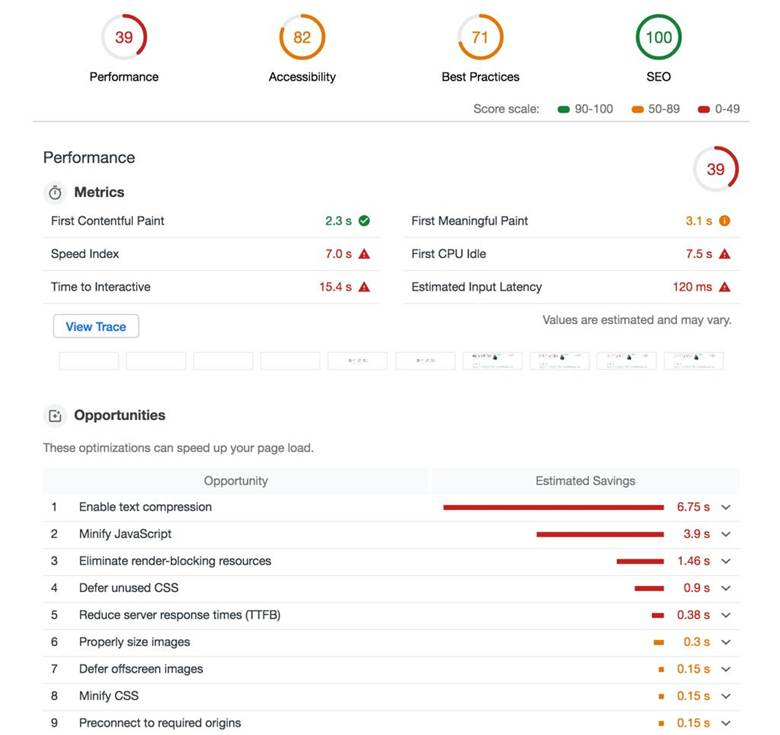Click warning triangle beside First CPU Idle
Screen dimensions: 780x735
(x=725, y=254)
